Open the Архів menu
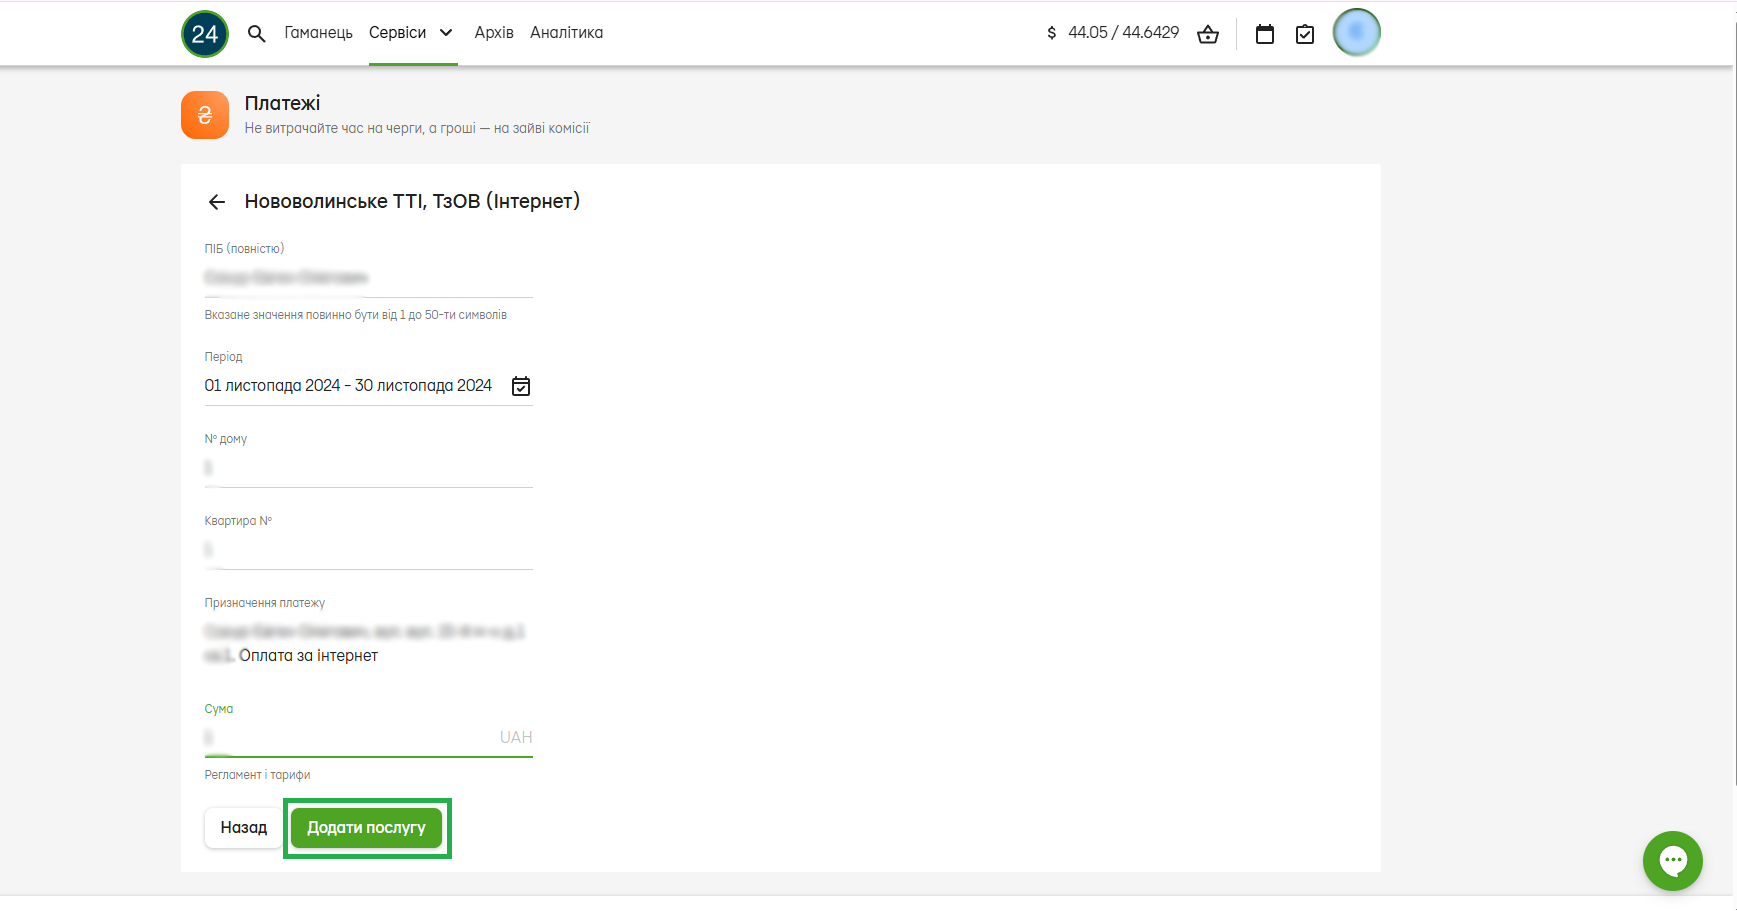Screen dimensions: 1737x911 494,33
